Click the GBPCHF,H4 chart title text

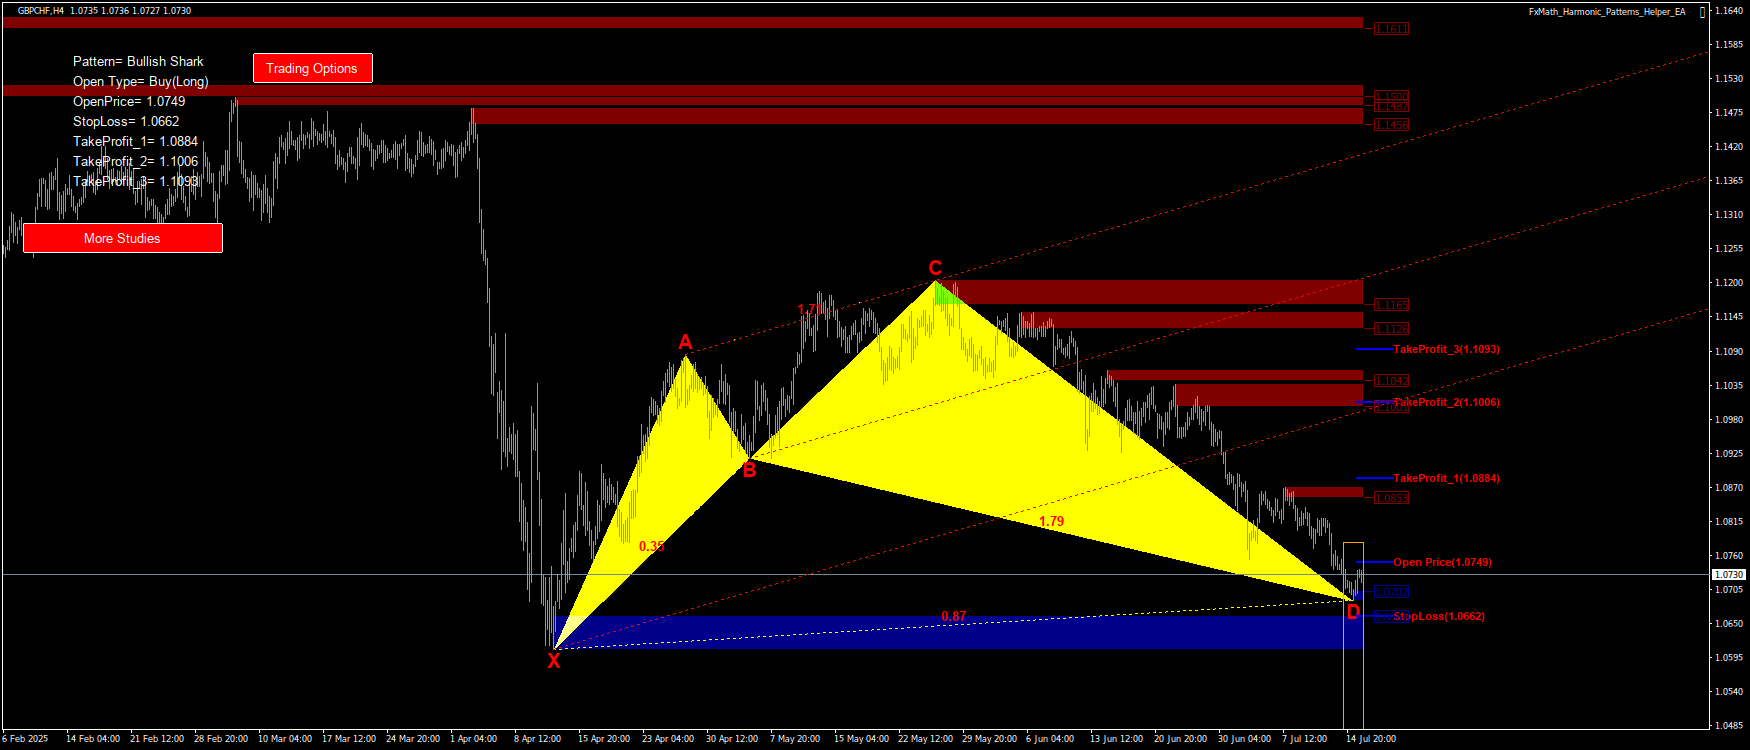point(41,11)
